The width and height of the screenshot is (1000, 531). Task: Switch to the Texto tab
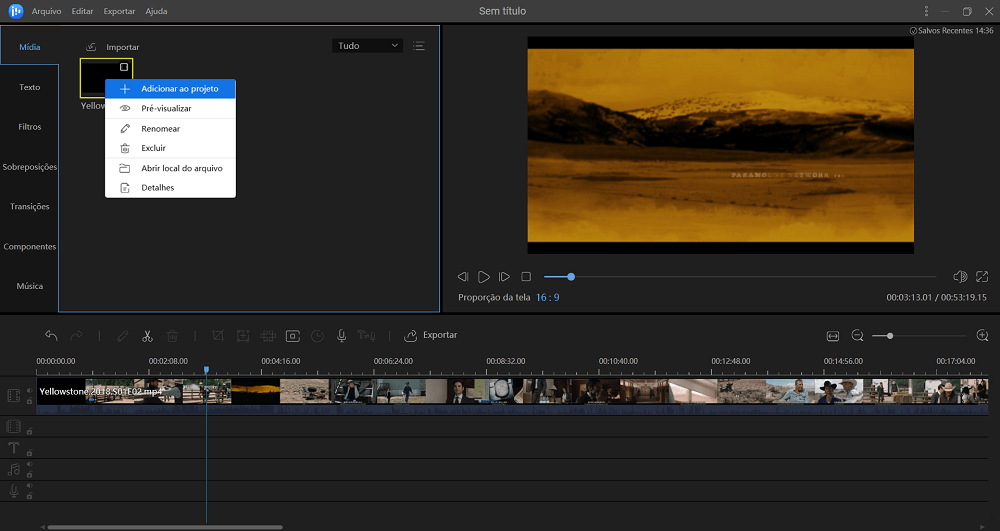pyautogui.click(x=29, y=87)
